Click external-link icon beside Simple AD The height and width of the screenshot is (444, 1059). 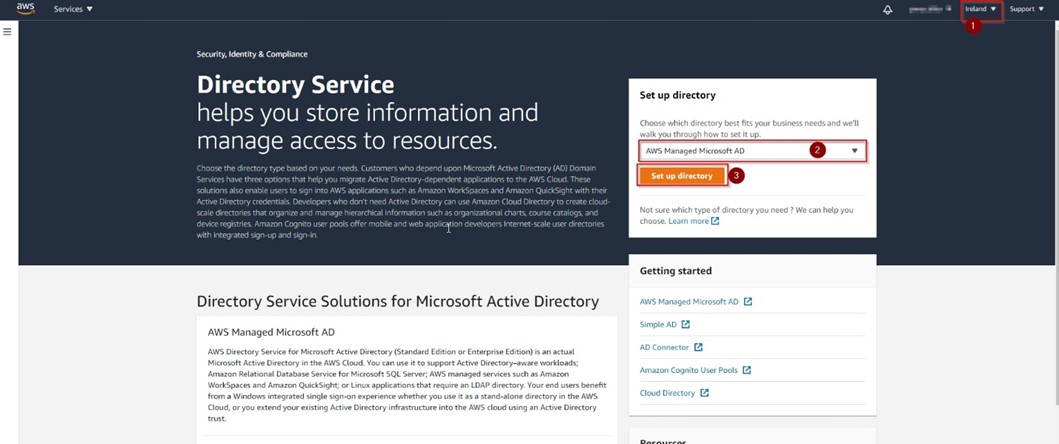pos(686,324)
